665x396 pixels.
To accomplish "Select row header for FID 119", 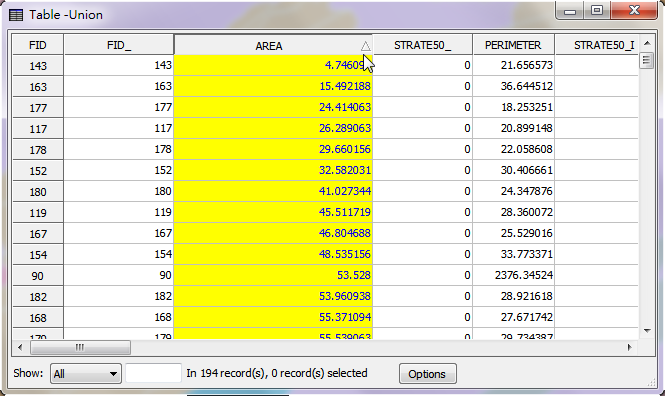I will (38, 212).
